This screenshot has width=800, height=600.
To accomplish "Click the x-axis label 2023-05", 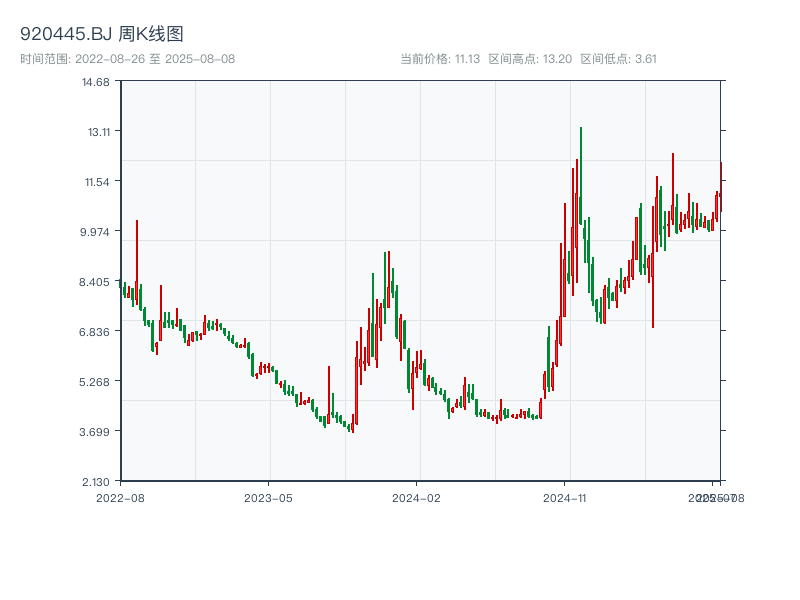I will (268, 498).
